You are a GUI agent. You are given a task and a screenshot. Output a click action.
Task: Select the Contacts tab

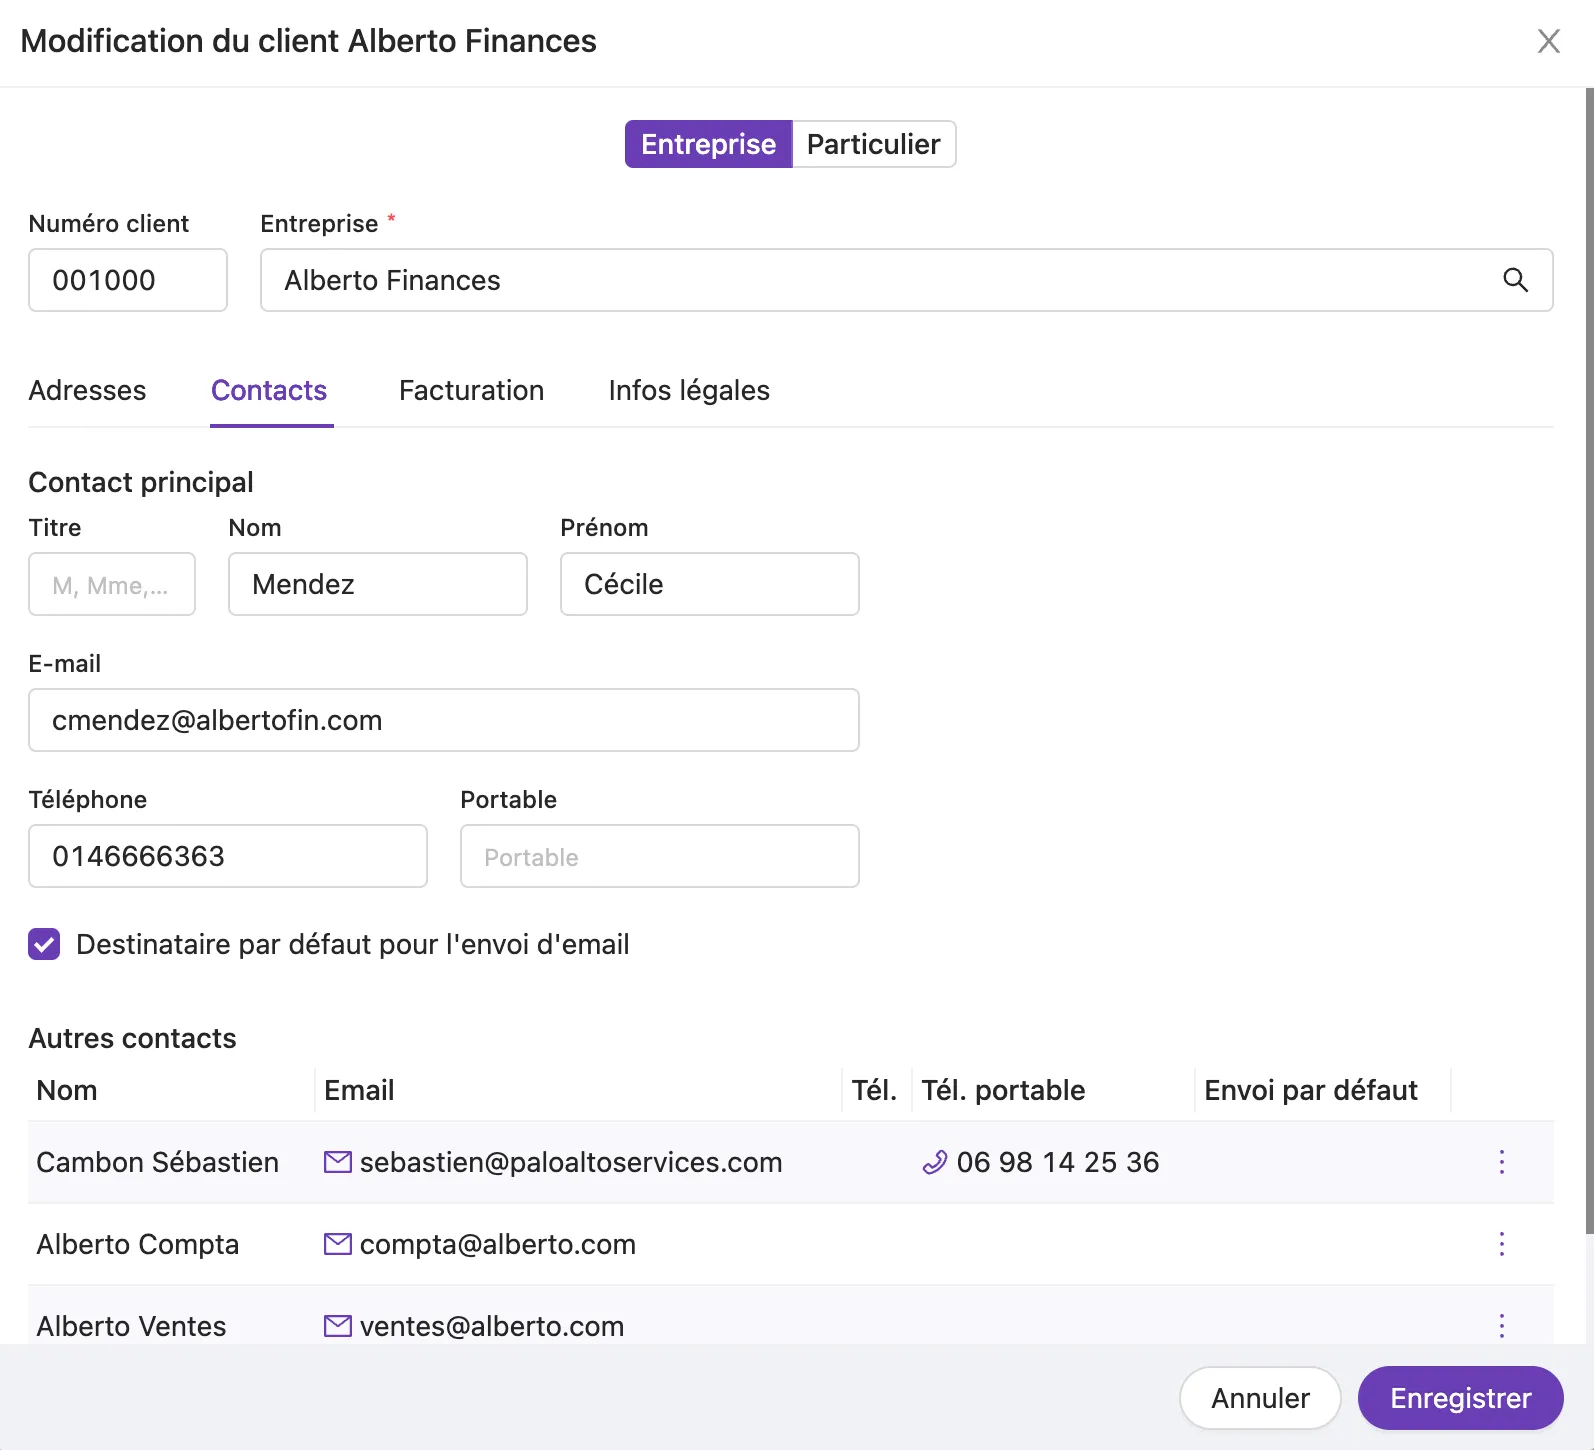[269, 390]
